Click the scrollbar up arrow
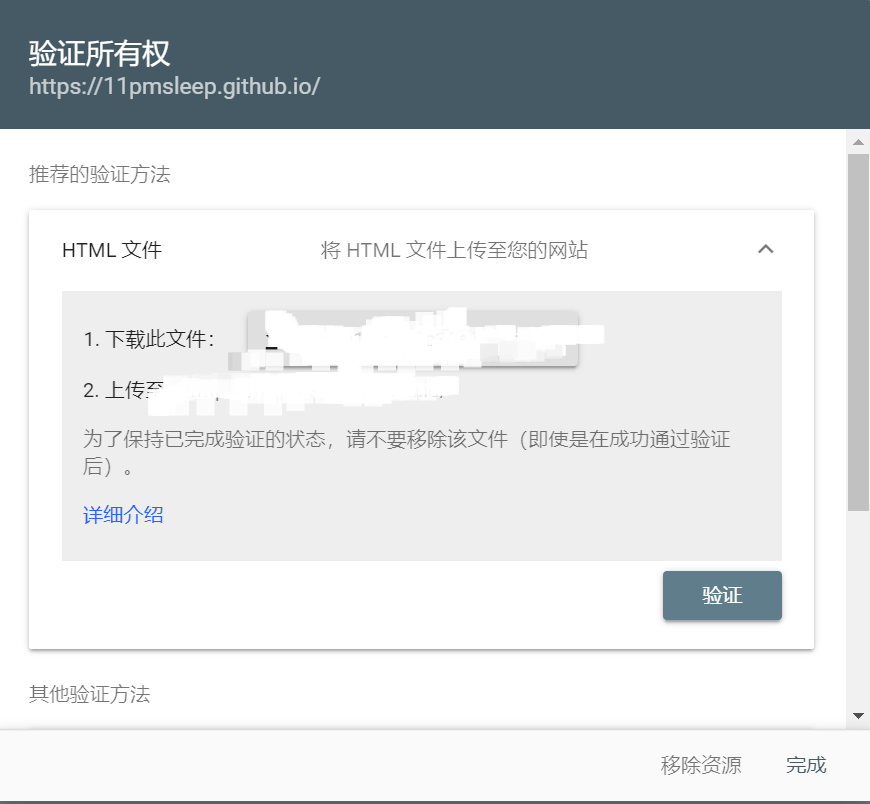Screen dimensions: 870x804 [858, 142]
